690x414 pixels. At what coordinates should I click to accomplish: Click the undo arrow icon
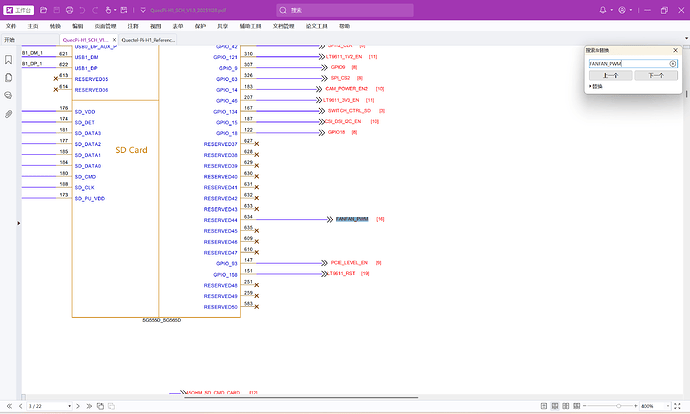click(x=82, y=10)
